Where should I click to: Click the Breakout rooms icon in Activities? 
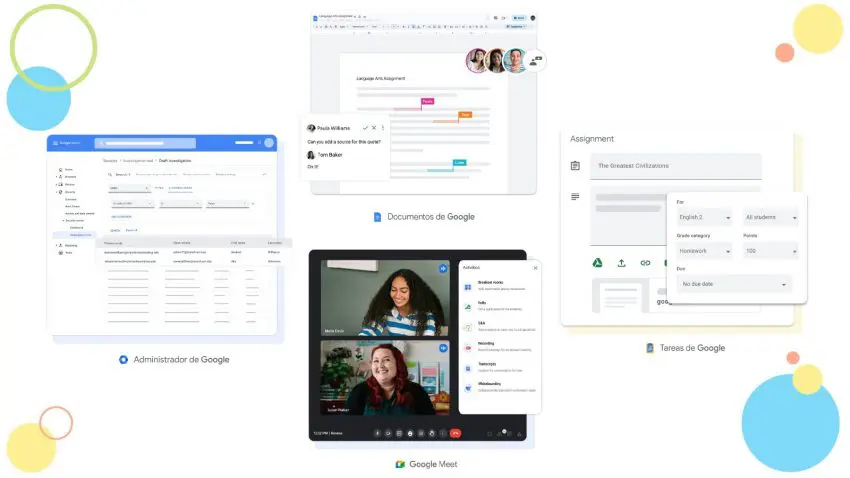(x=467, y=288)
